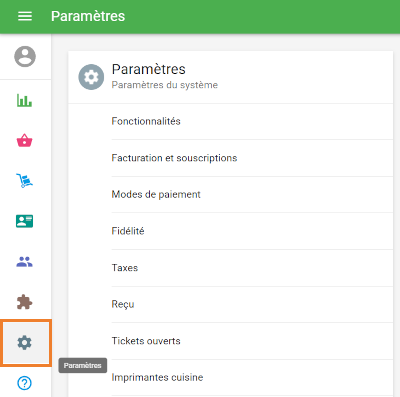Click the Paramètres du système subtitle

click(165, 85)
